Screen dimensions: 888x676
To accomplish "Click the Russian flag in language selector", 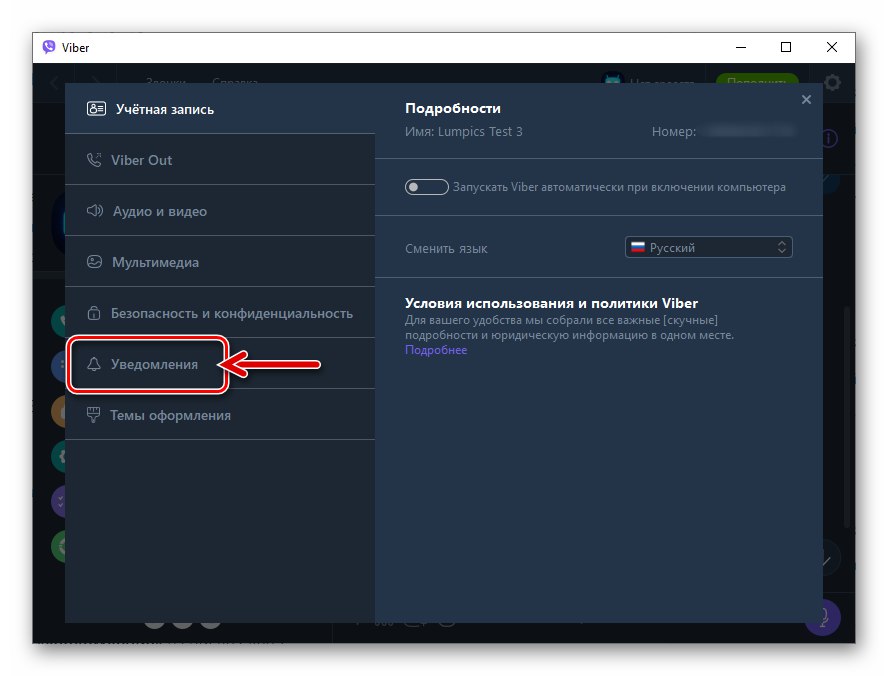I will pyautogui.click(x=636, y=247).
